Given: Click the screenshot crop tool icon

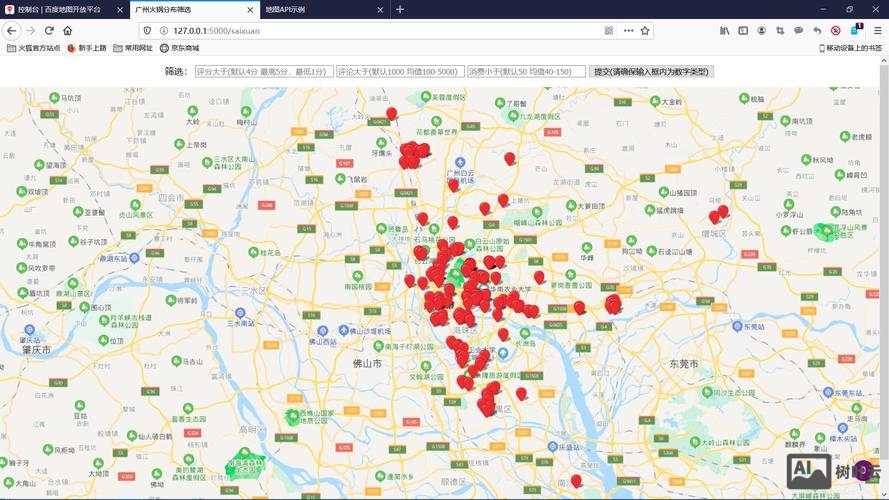Looking at the screenshot, I should 780,31.
